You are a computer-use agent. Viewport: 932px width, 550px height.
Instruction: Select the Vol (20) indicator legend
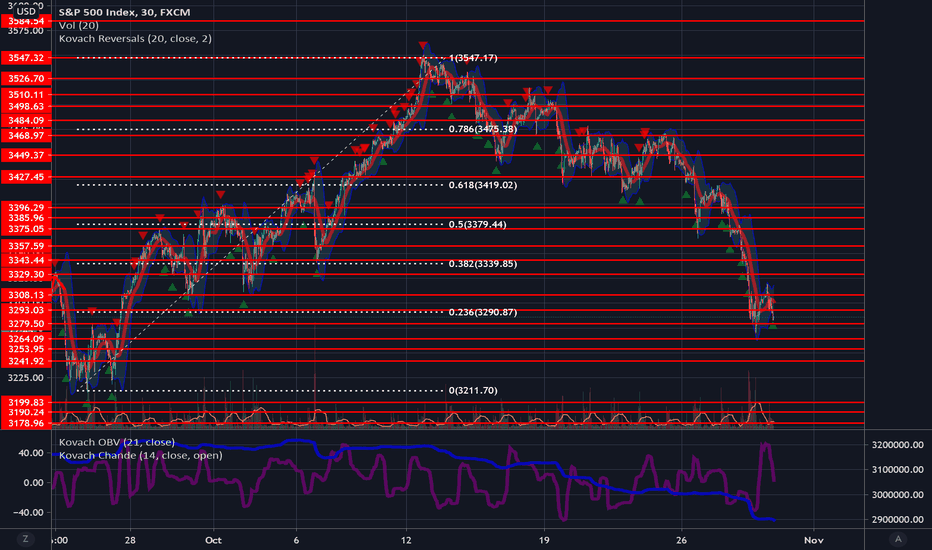[x=78, y=25]
